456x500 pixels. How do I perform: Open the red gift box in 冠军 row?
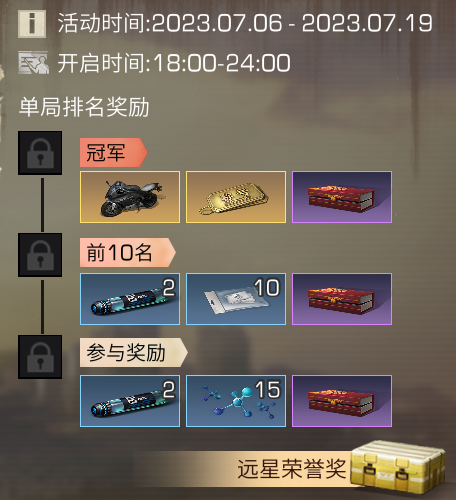pos(342,197)
